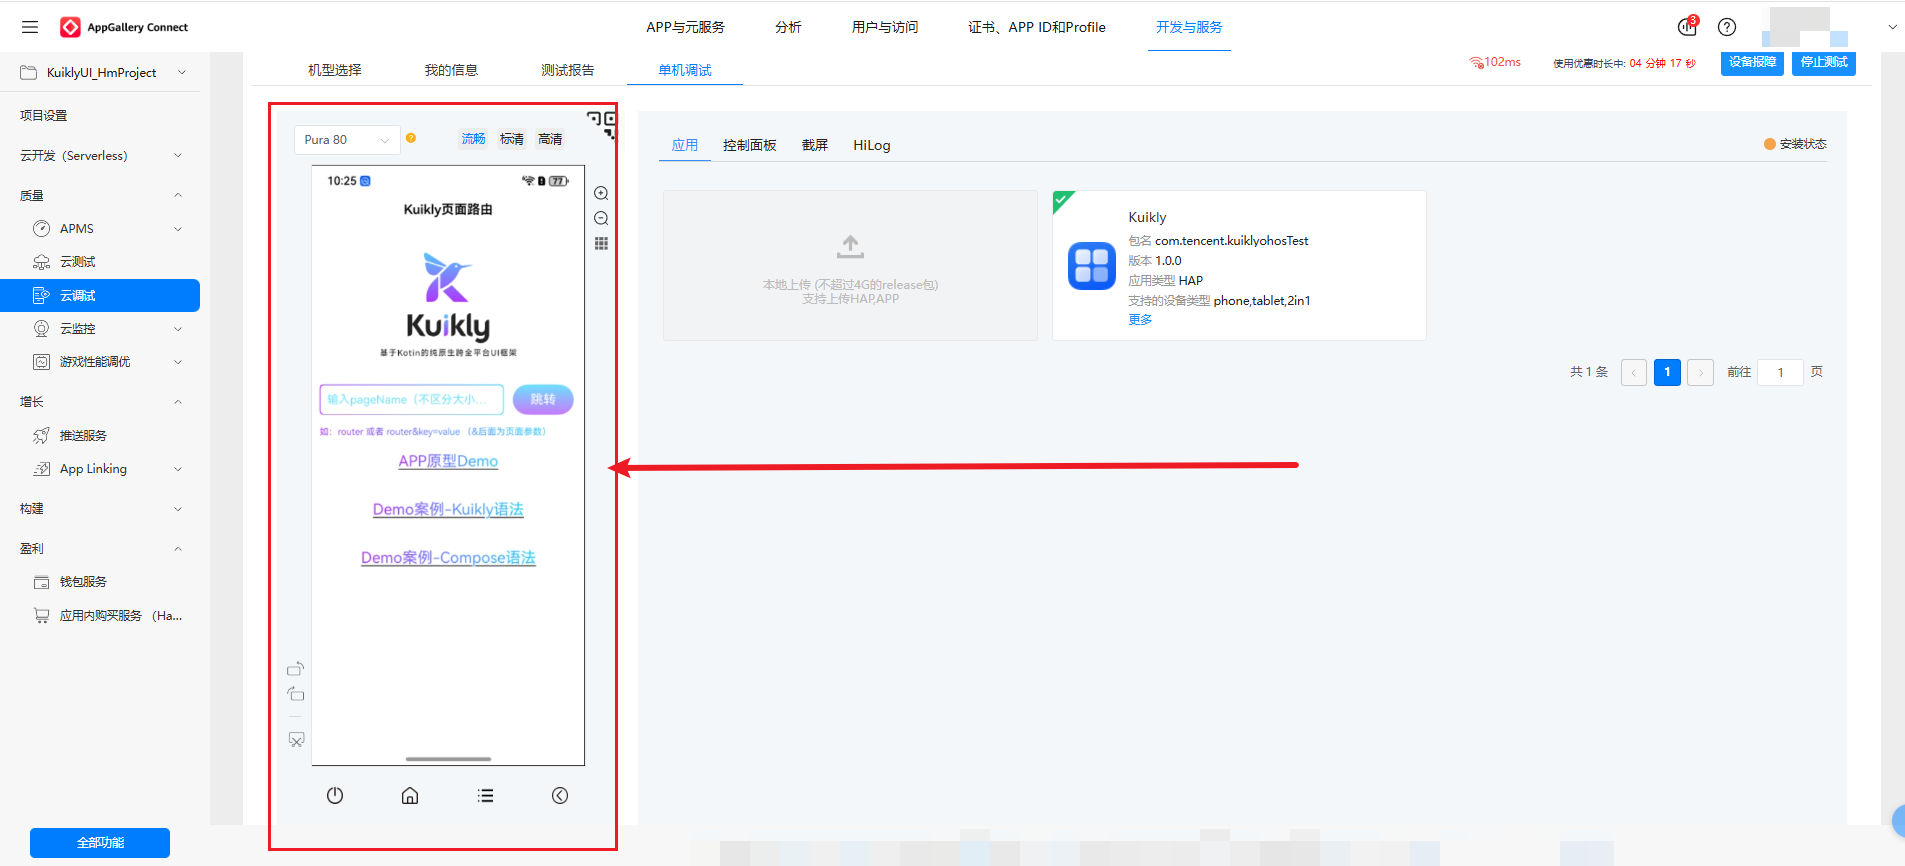
Task: Click the 云测试 sidebar icon
Action: click(41, 262)
